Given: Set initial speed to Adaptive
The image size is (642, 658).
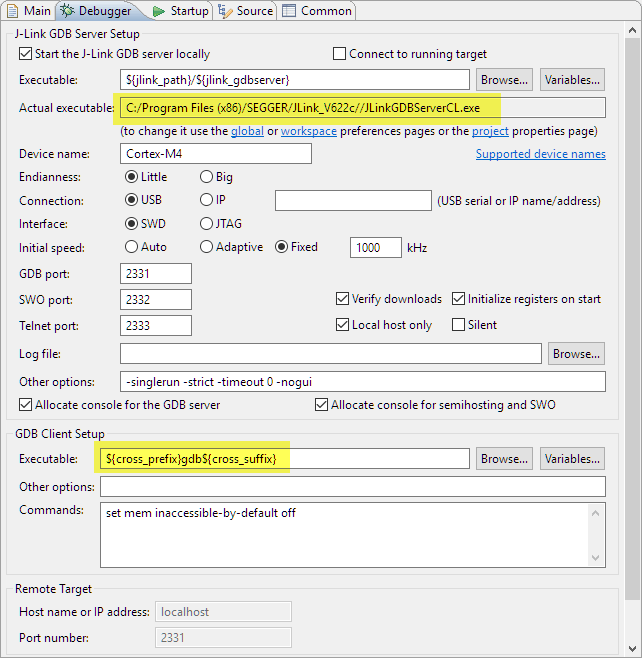Looking at the screenshot, I should [206, 247].
